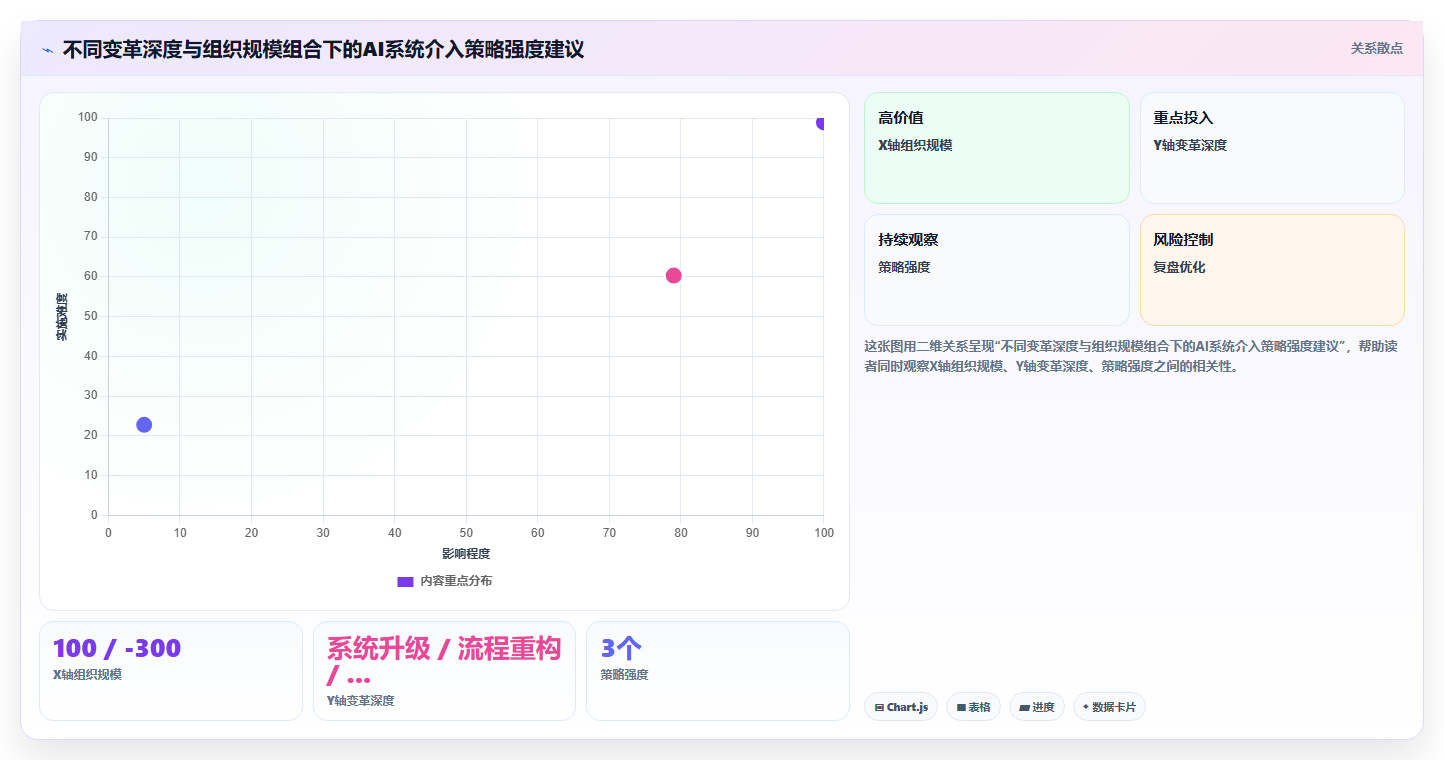The height and width of the screenshot is (760, 1444).
Task: Click the X轴组织规模 text in 高价值 card
Action: tap(915, 145)
